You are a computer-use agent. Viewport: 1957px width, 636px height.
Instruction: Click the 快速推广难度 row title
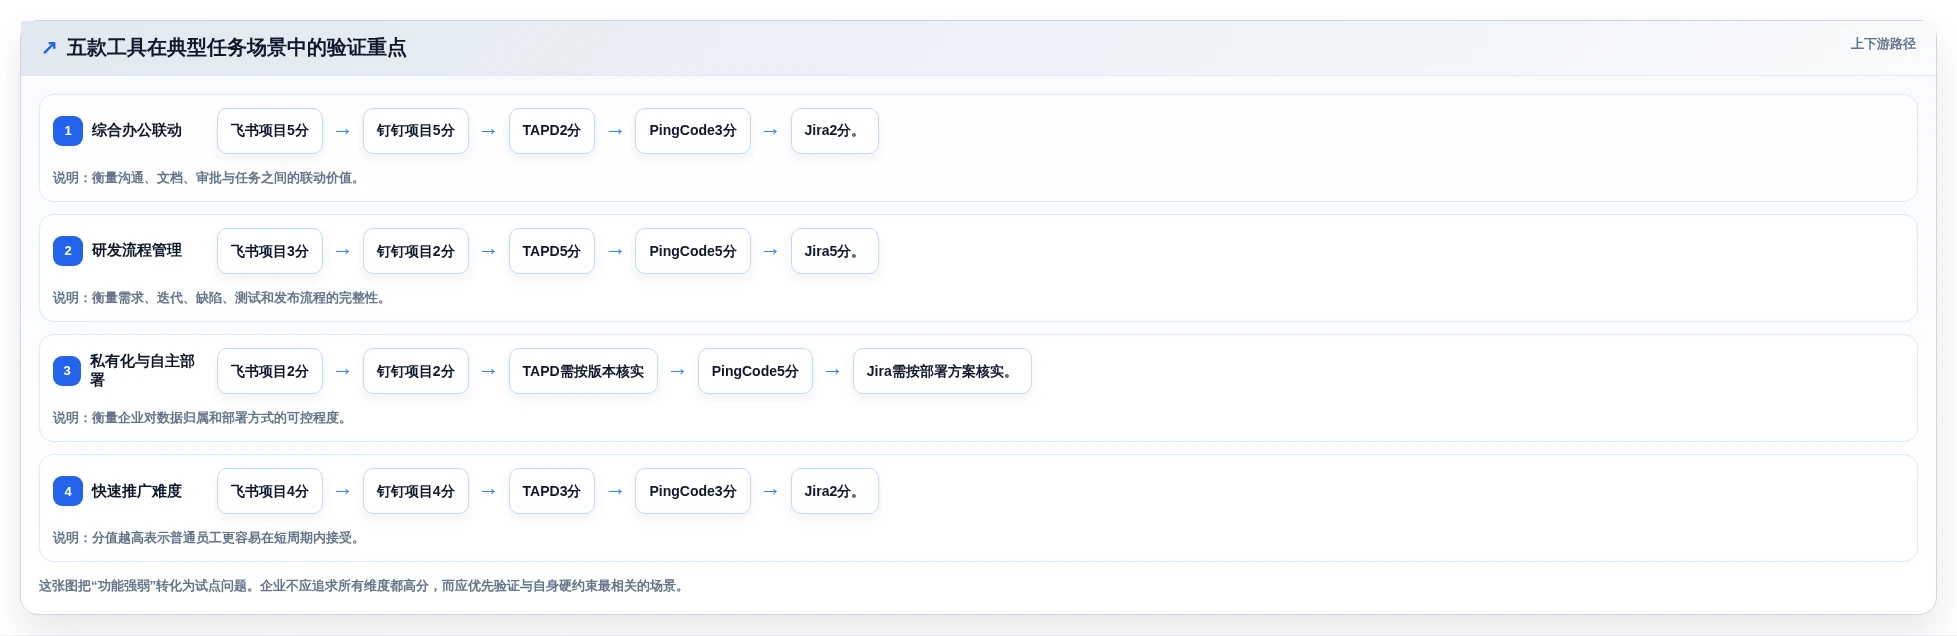point(137,491)
